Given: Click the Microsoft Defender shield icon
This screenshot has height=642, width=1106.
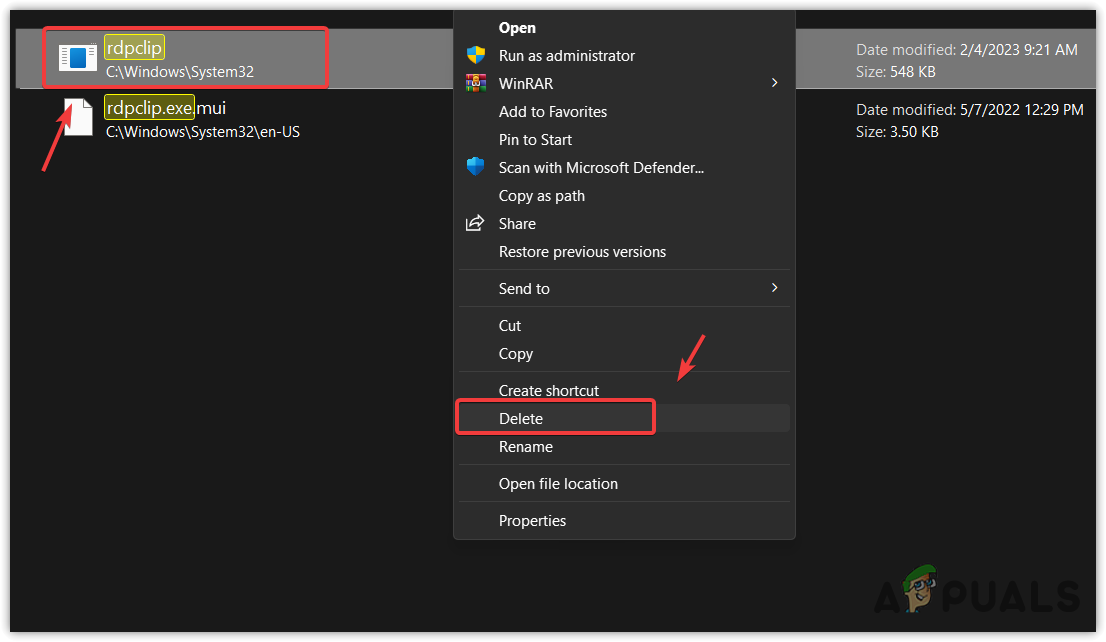Looking at the screenshot, I should point(475,167).
